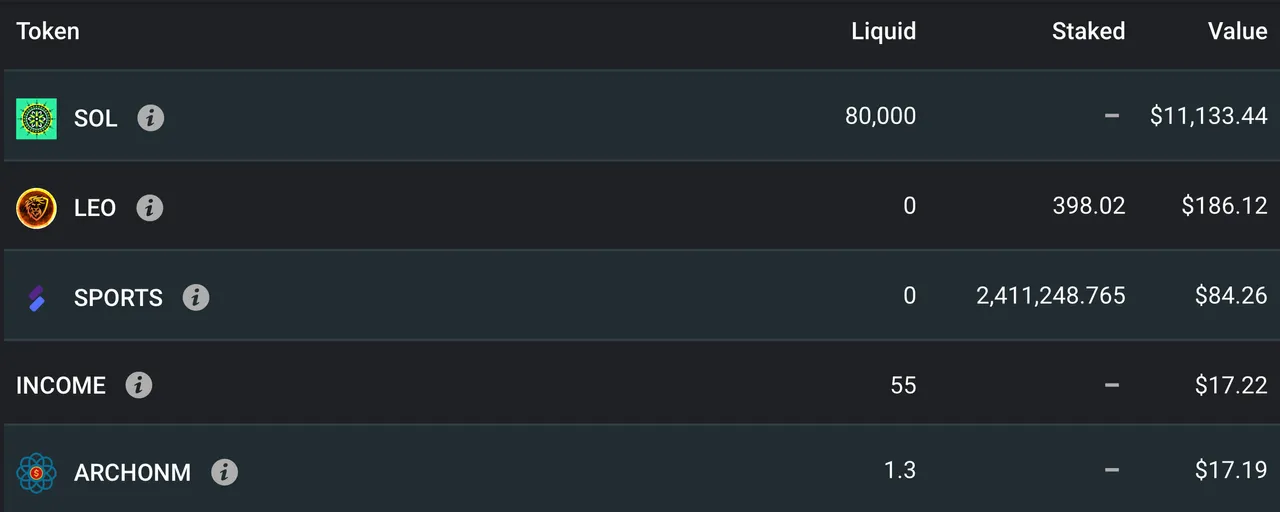
Task: Open info icon beside SPORTS
Action: pyautogui.click(x=196, y=297)
